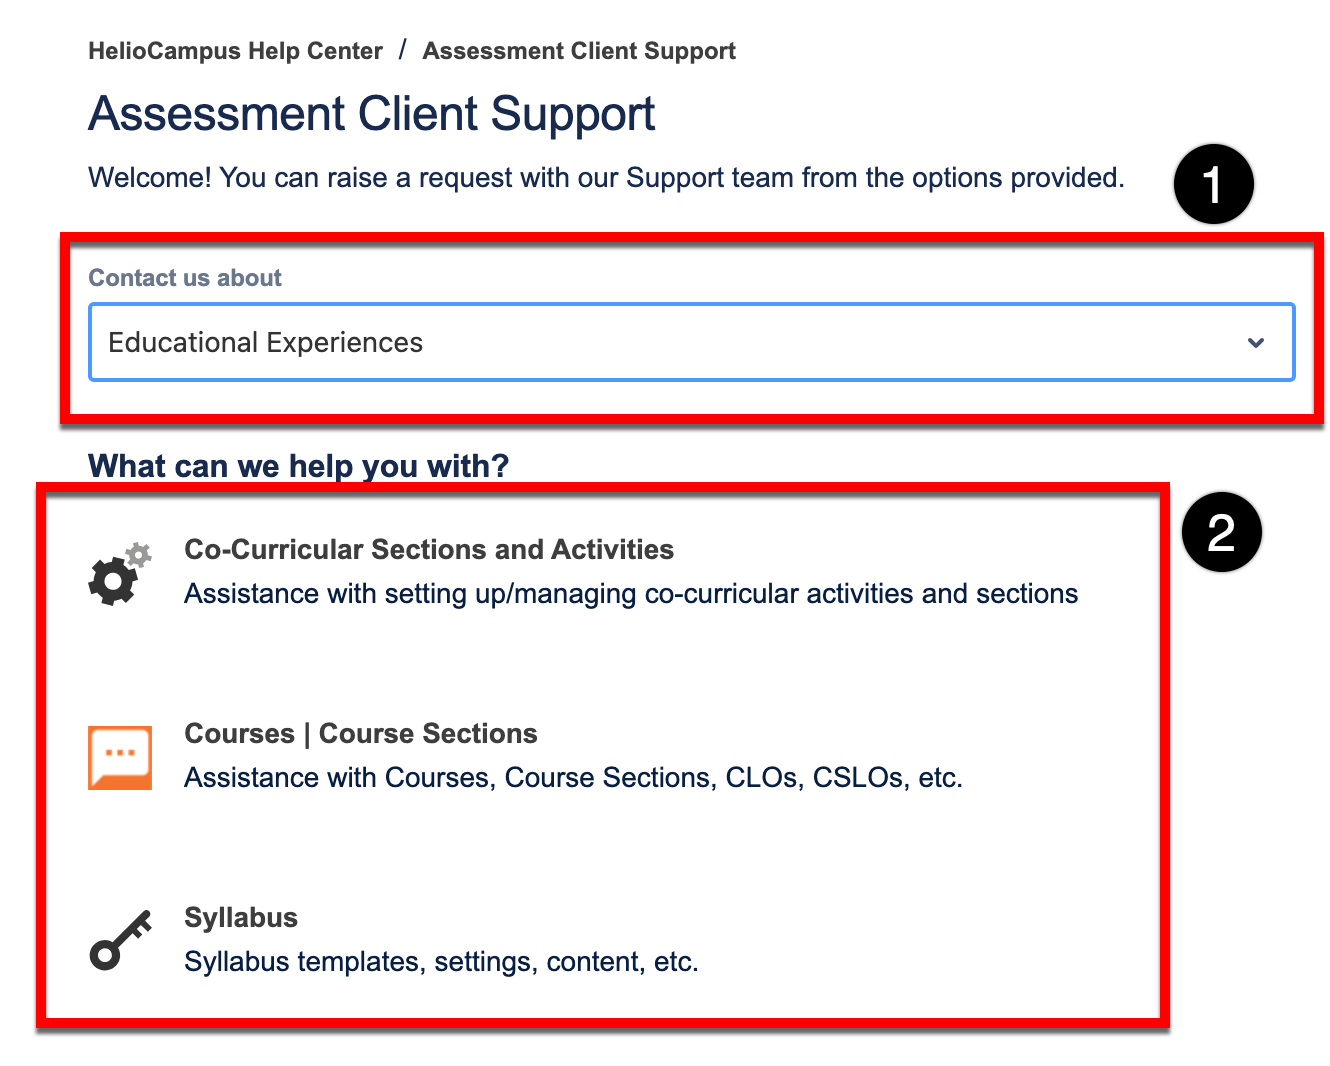Click the key icon next to Syllabus
Screen dimensions: 1330x1066
pyautogui.click(x=120, y=941)
